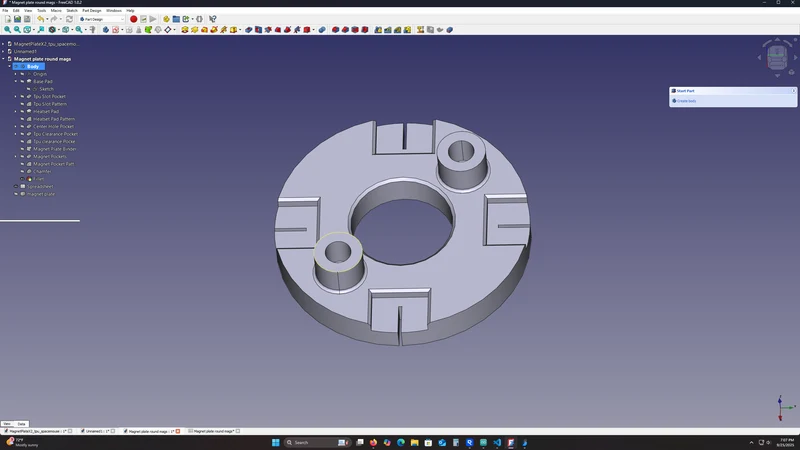Open Firefox from the taskbar
This screenshot has width=800, height=450.
[x=373, y=442]
